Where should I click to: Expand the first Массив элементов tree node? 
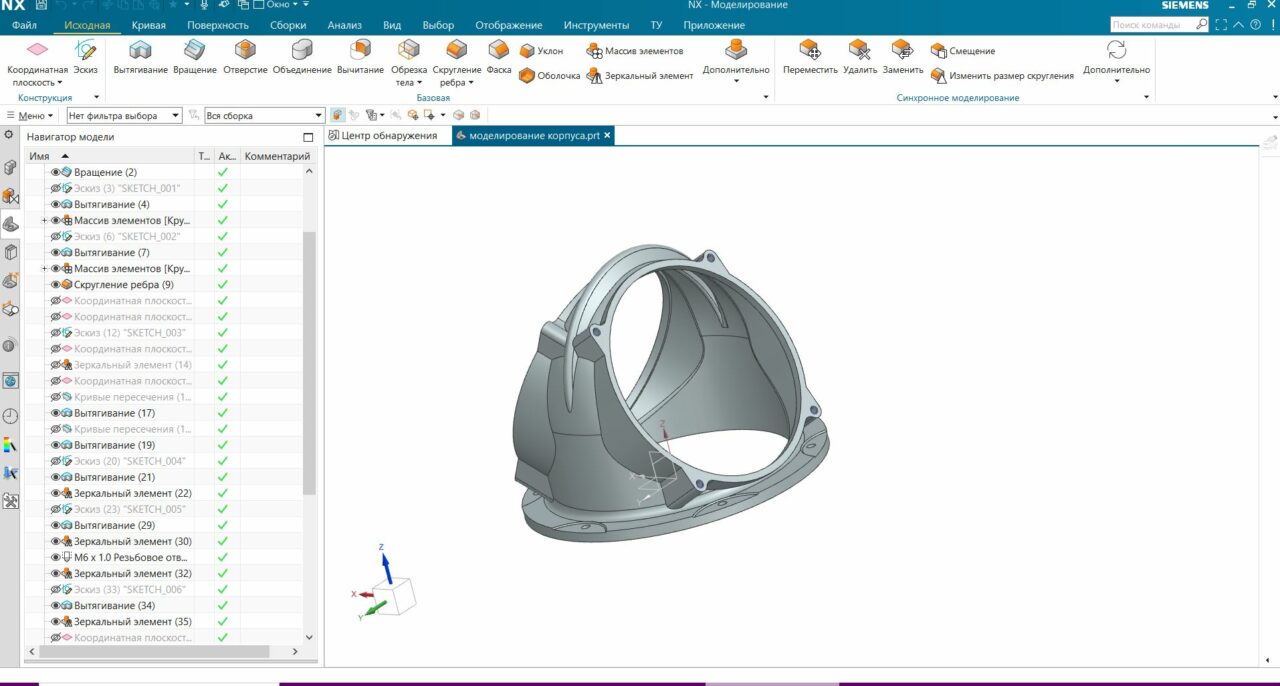point(44,221)
